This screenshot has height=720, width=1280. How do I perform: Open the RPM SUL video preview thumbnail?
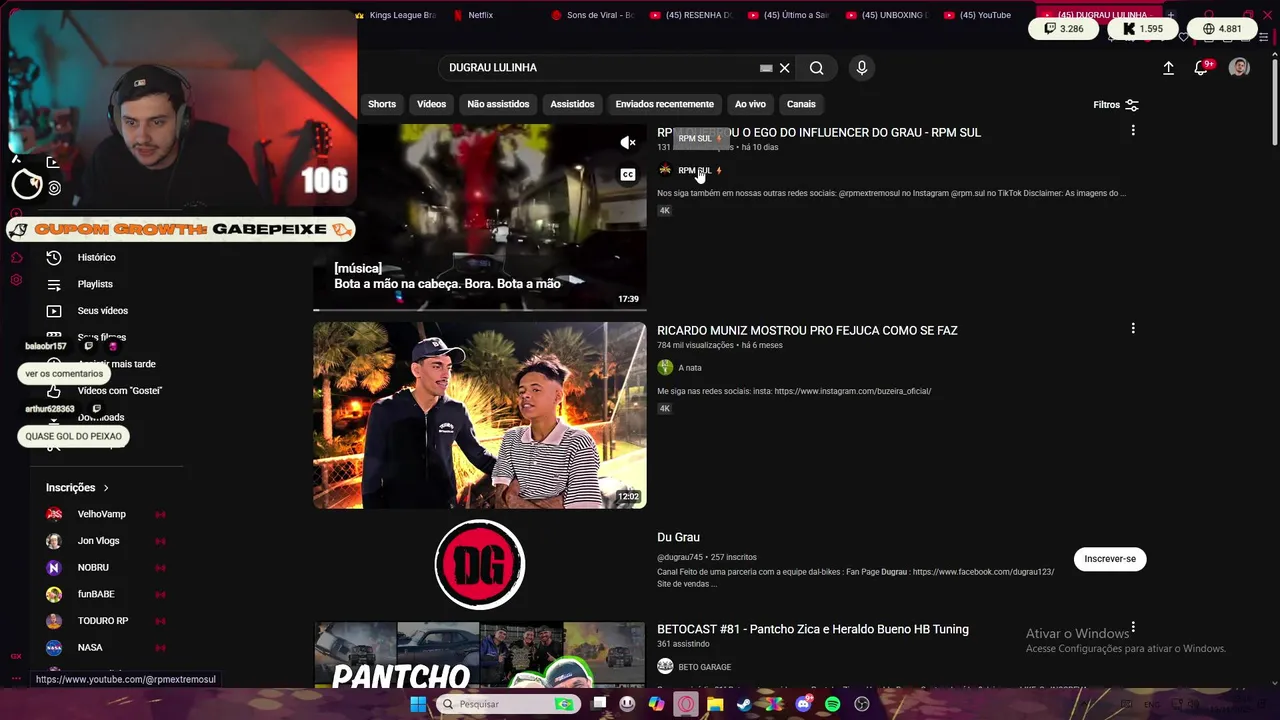coord(480,217)
